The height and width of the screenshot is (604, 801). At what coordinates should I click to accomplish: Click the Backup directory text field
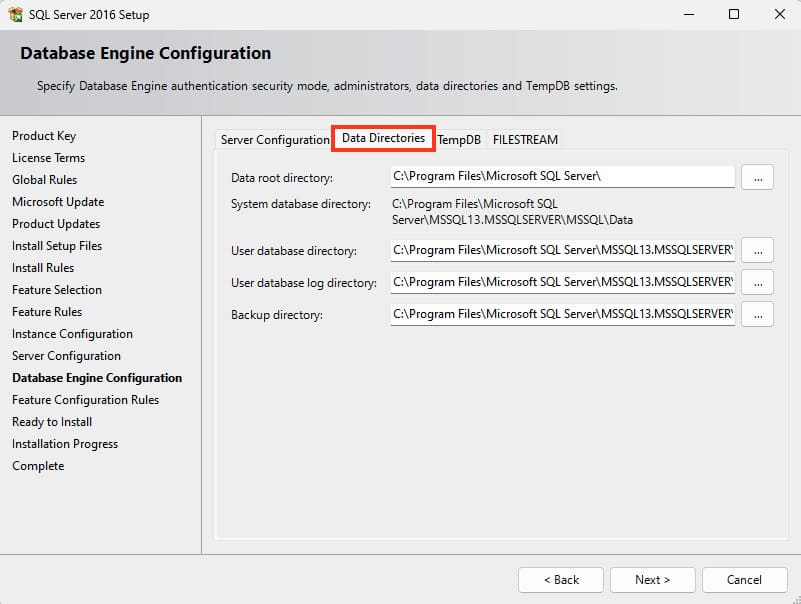coord(562,314)
